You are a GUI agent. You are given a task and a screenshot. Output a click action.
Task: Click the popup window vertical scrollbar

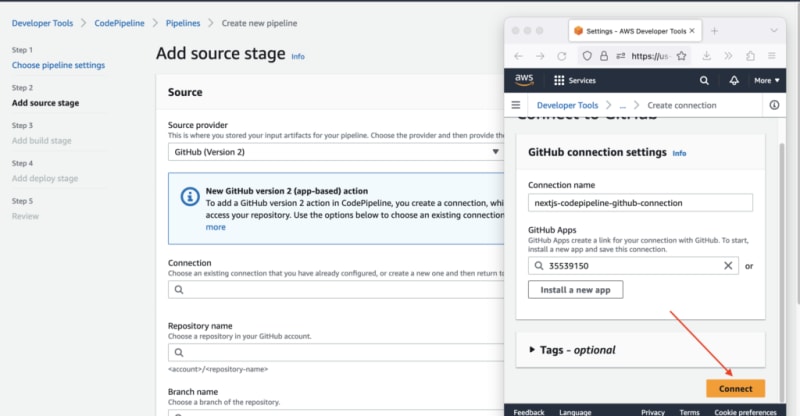(782, 272)
